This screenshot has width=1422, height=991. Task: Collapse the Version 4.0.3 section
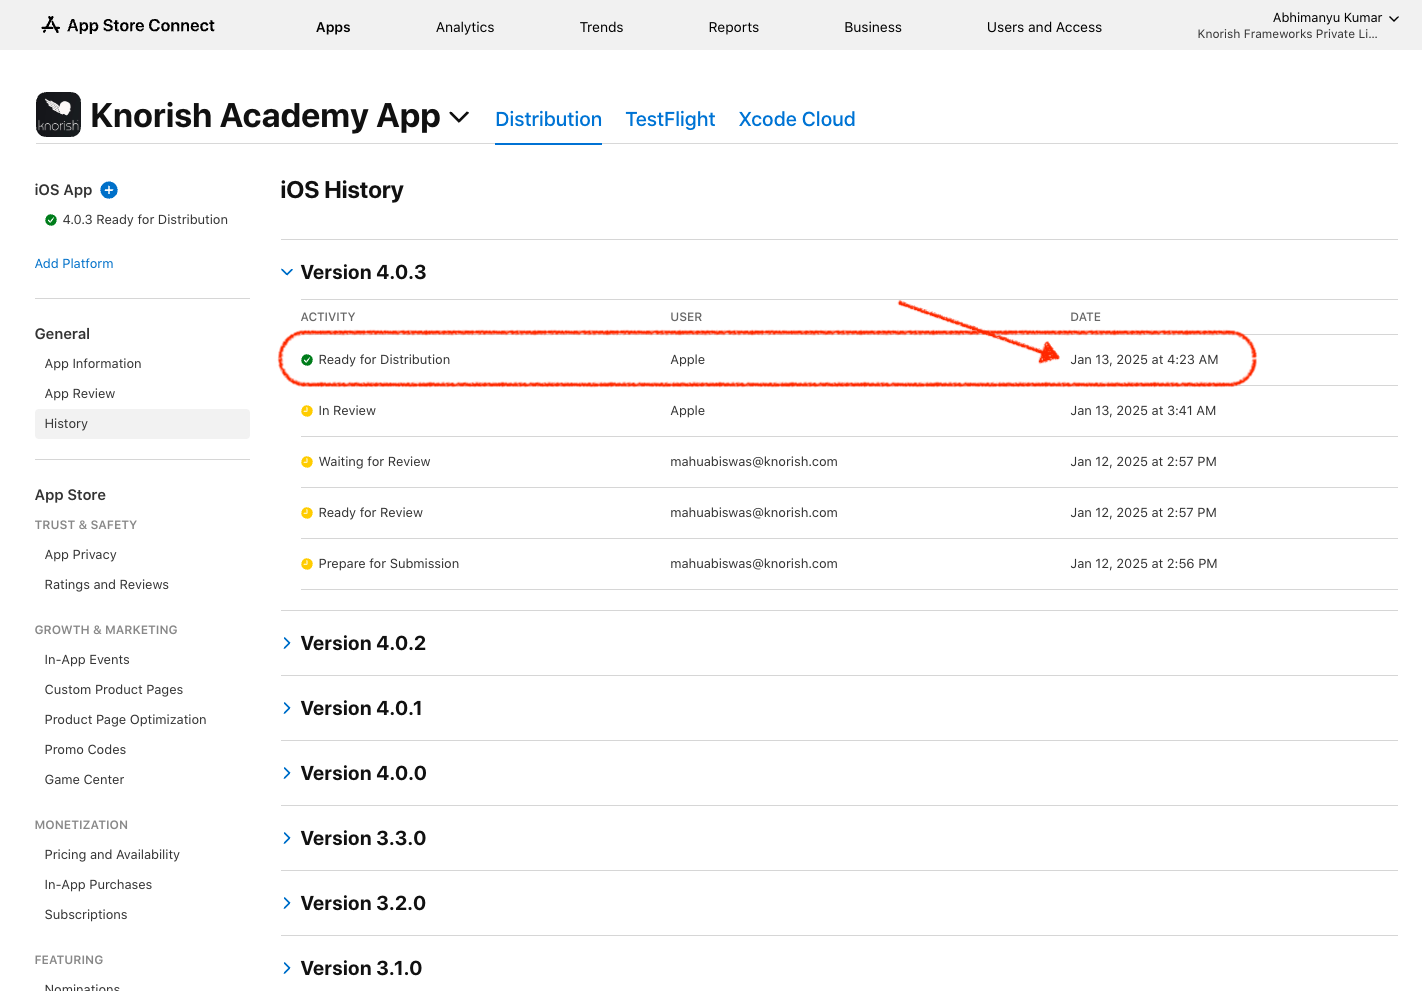pos(287,272)
